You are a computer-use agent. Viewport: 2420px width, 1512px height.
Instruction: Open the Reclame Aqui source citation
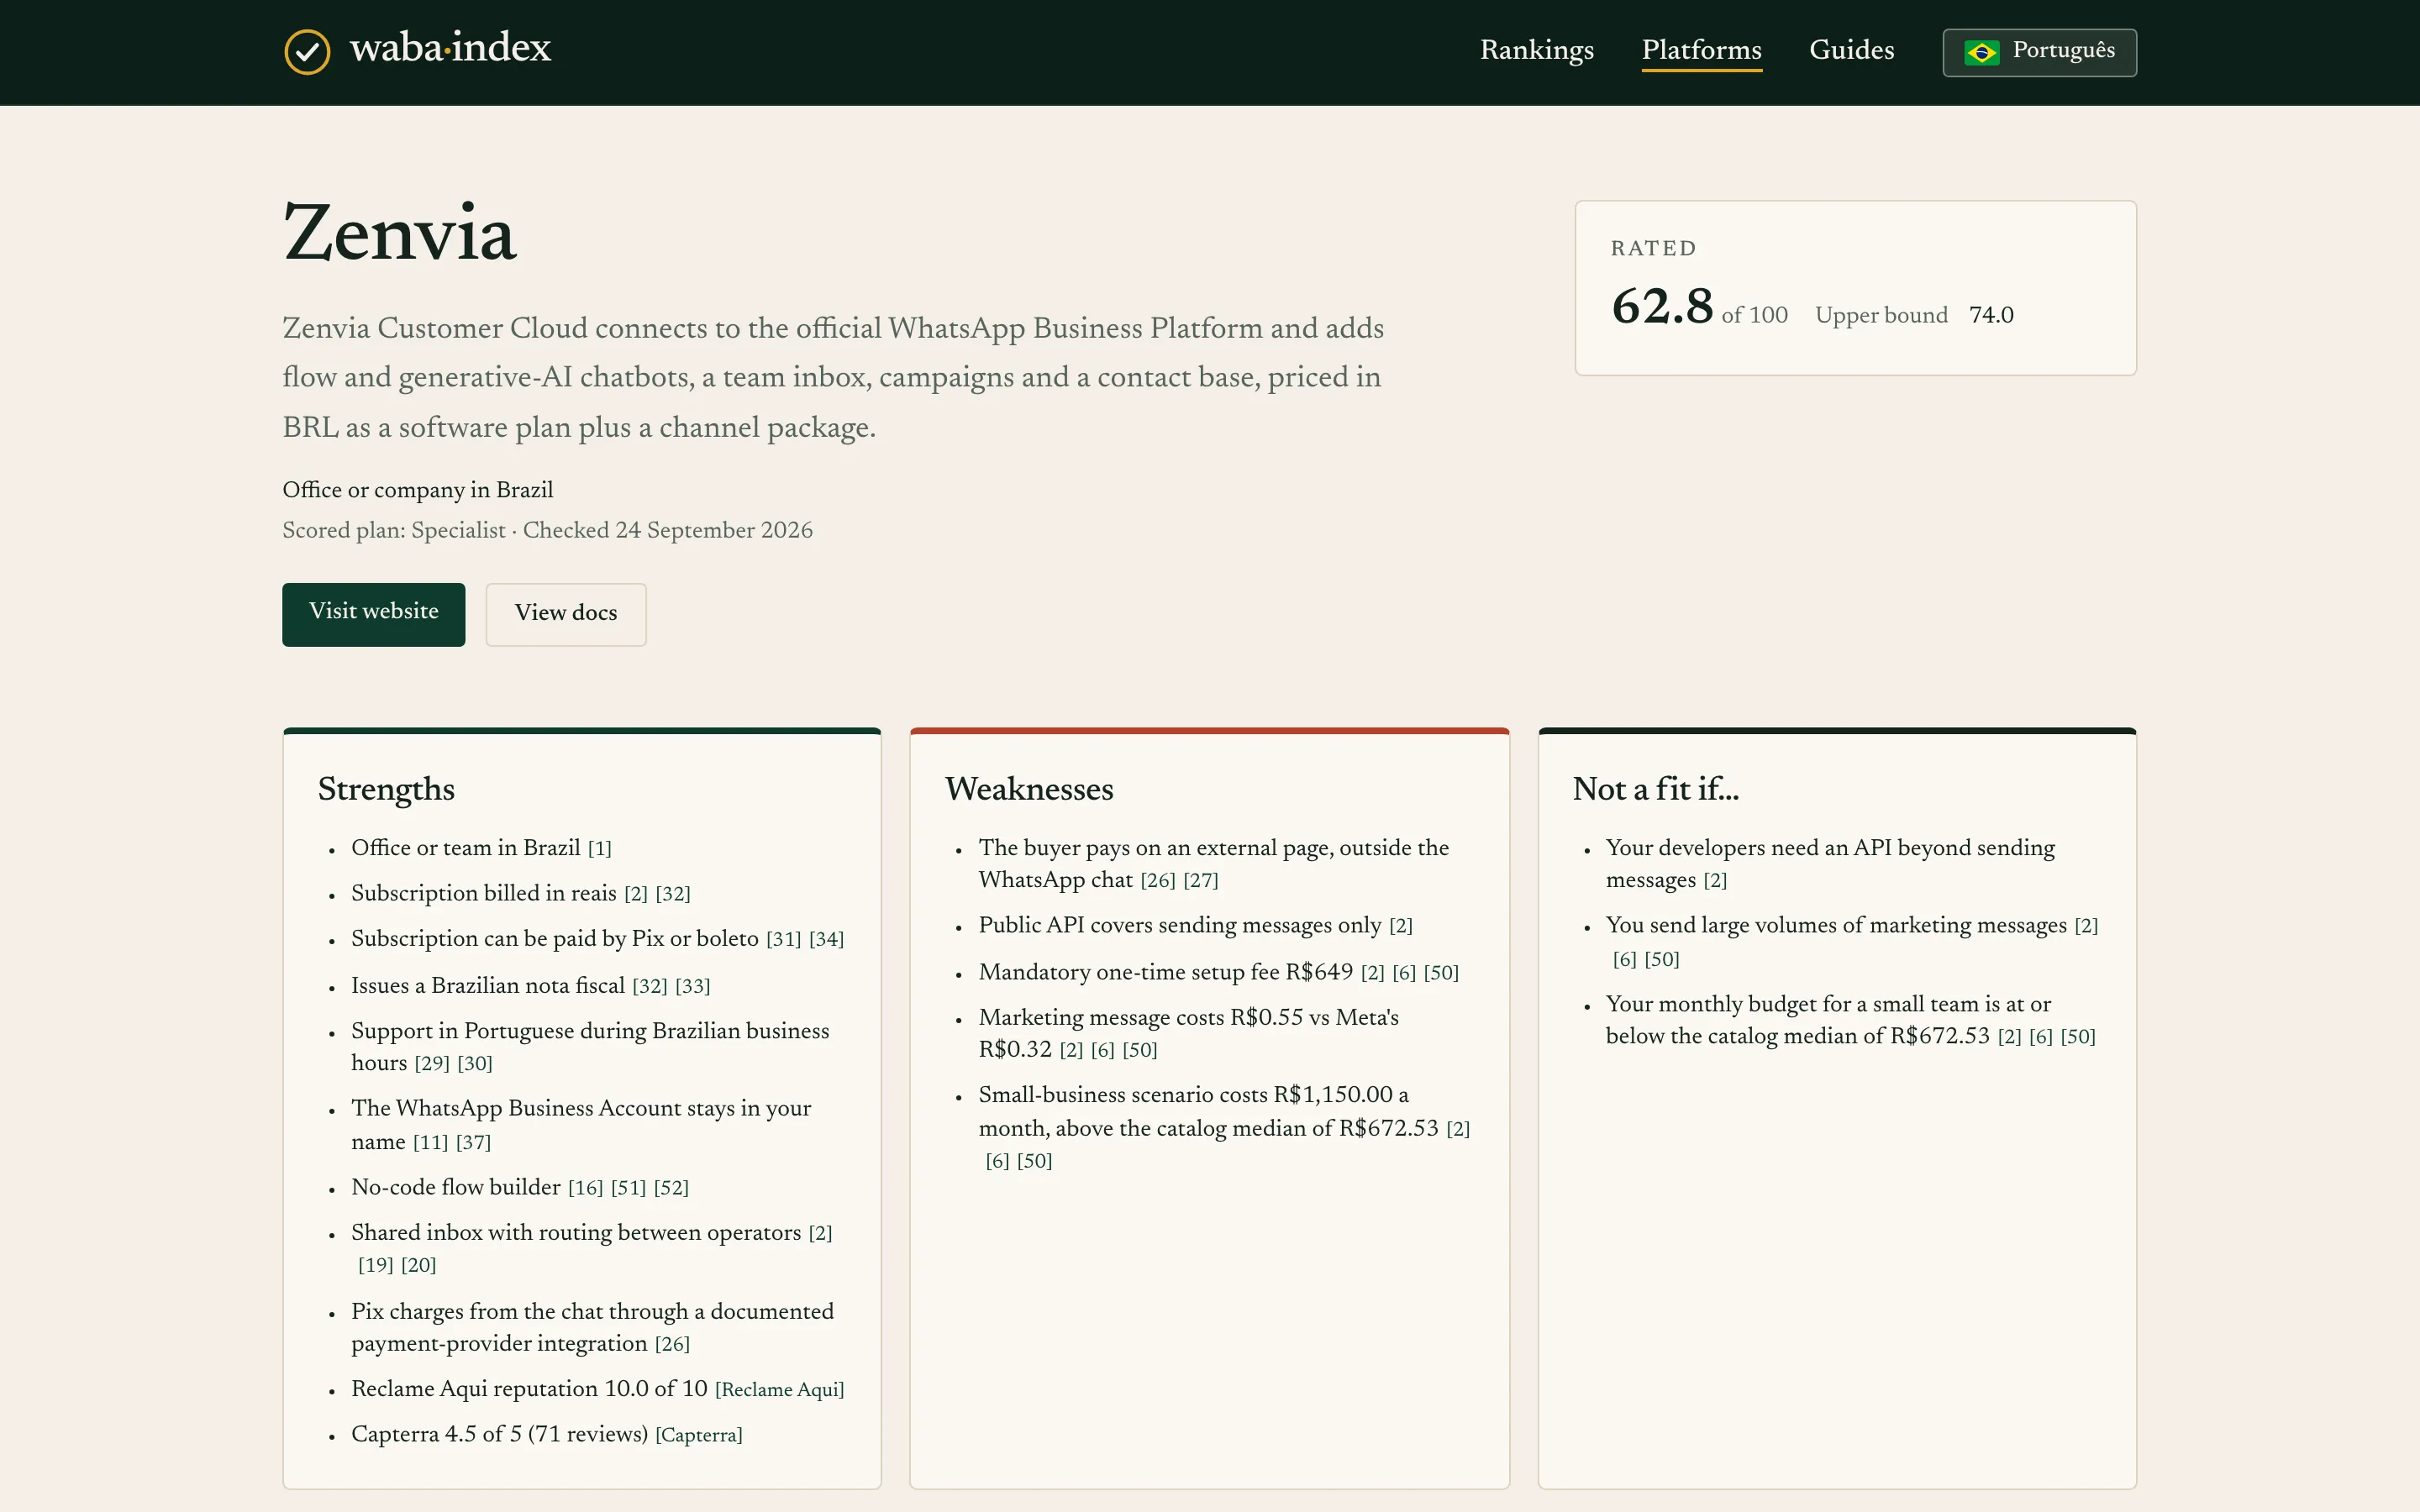click(779, 1390)
